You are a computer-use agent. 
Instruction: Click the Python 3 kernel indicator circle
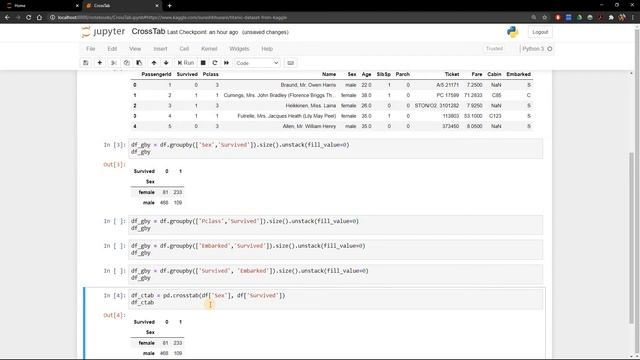pyautogui.click(x=550, y=49)
